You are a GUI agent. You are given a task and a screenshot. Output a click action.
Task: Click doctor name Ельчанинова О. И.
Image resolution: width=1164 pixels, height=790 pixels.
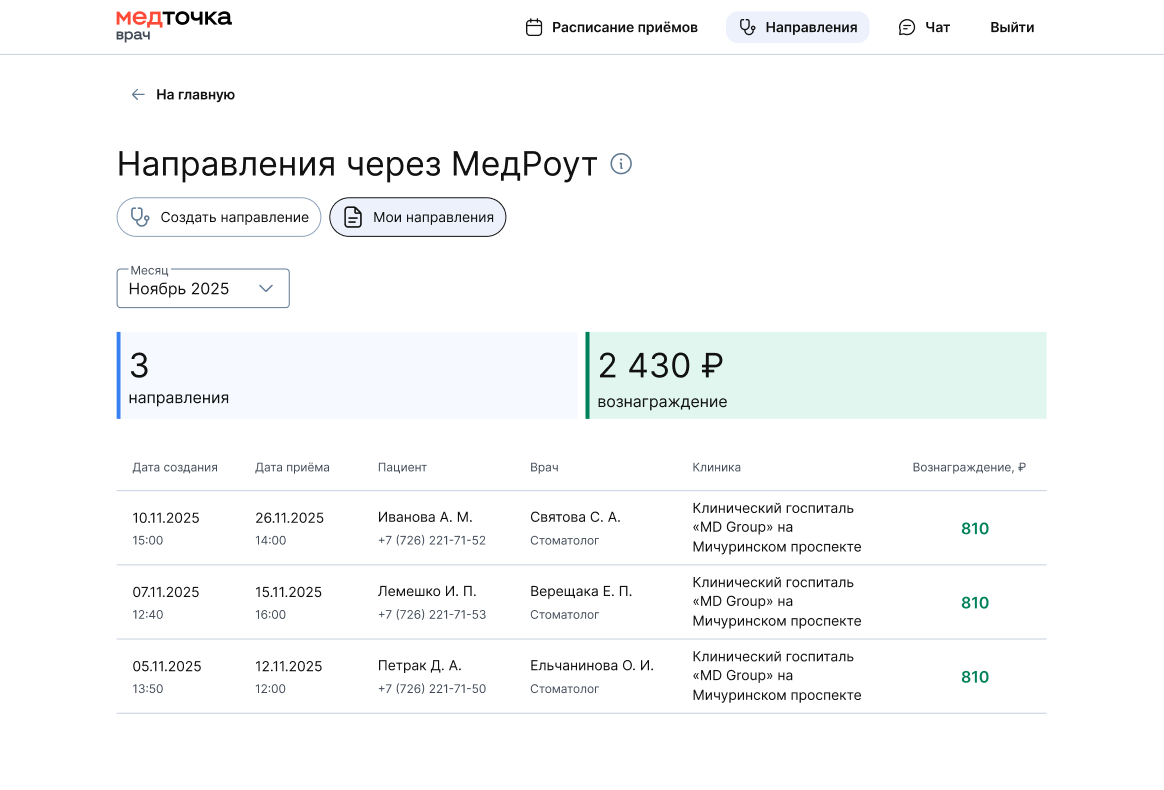click(x=591, y=666)
